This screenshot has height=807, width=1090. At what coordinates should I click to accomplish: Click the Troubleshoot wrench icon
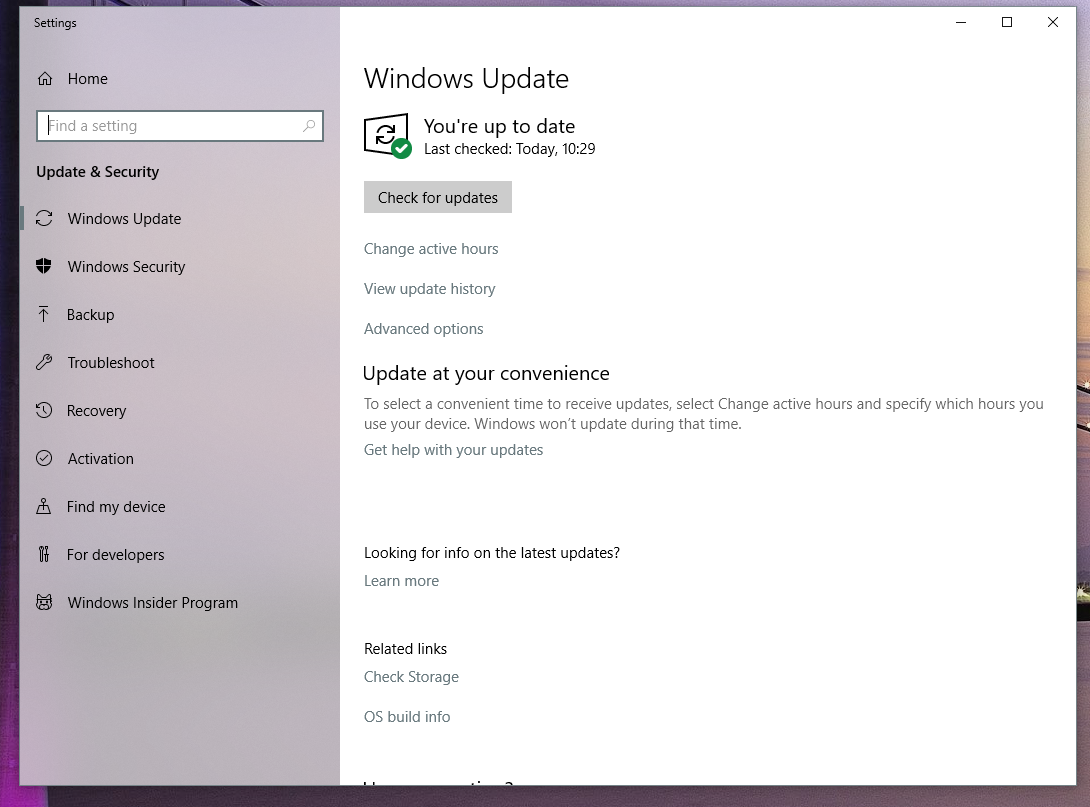(44, 362)
